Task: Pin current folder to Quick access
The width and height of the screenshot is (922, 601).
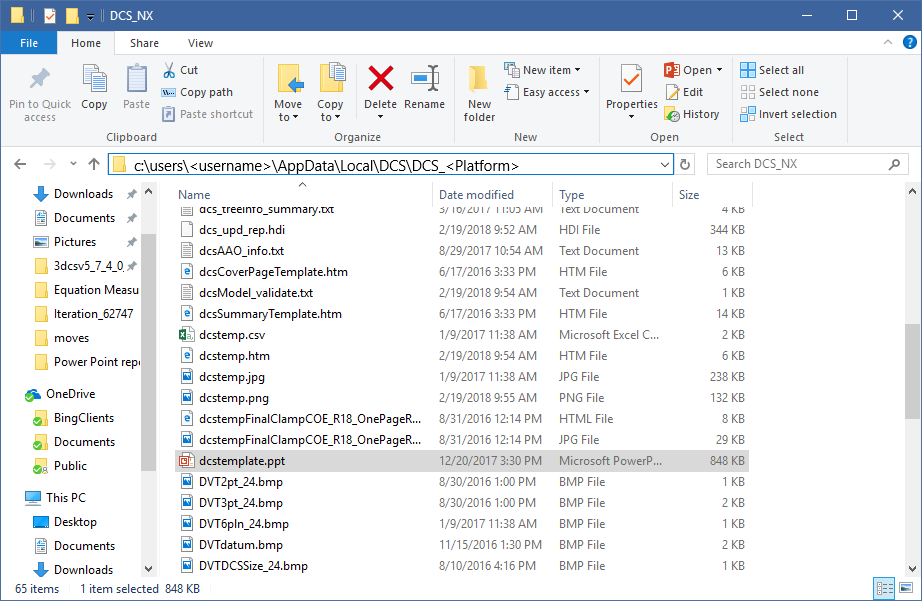Action: [39, 90]
